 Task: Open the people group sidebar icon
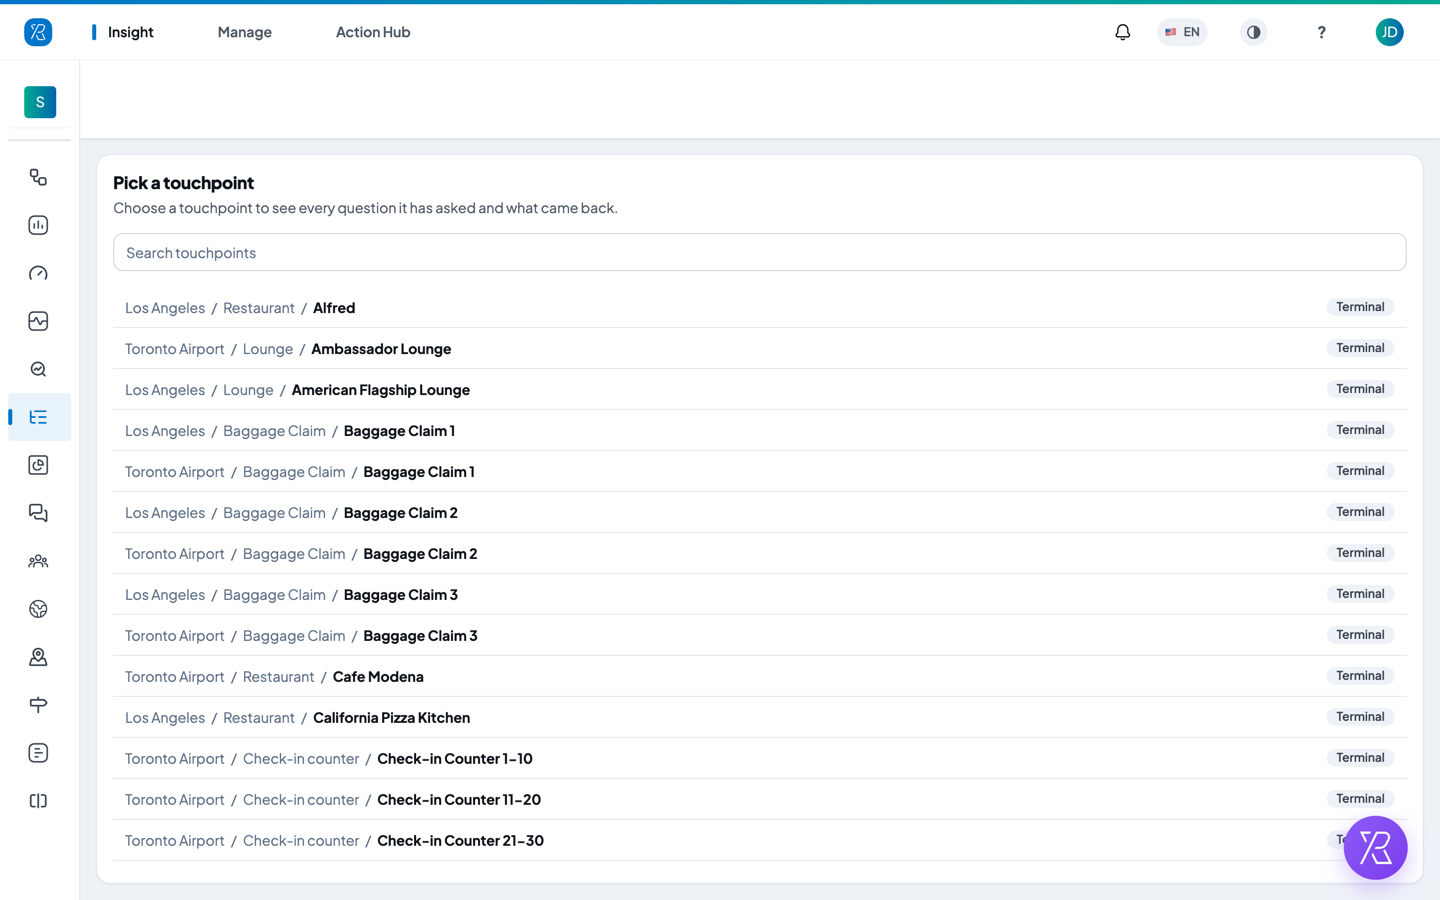point(38,561)
